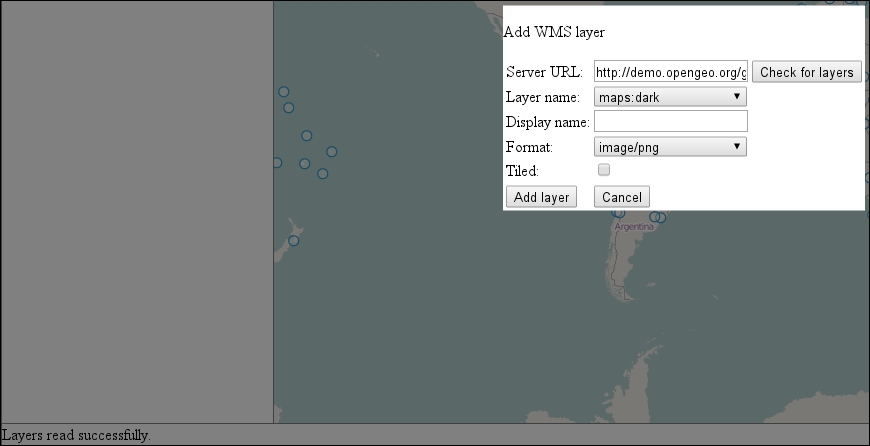Image resolution: width=870 pixels, height=446 pixels.
Task: Click the marker cut off at map's left edge
Action: 277,163
